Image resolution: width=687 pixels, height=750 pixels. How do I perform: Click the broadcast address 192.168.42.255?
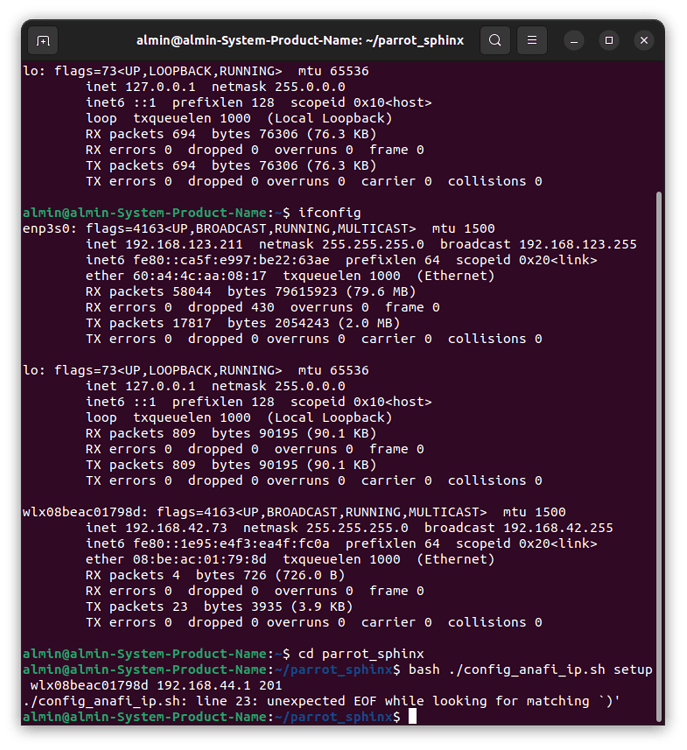[x=557, y=528]
